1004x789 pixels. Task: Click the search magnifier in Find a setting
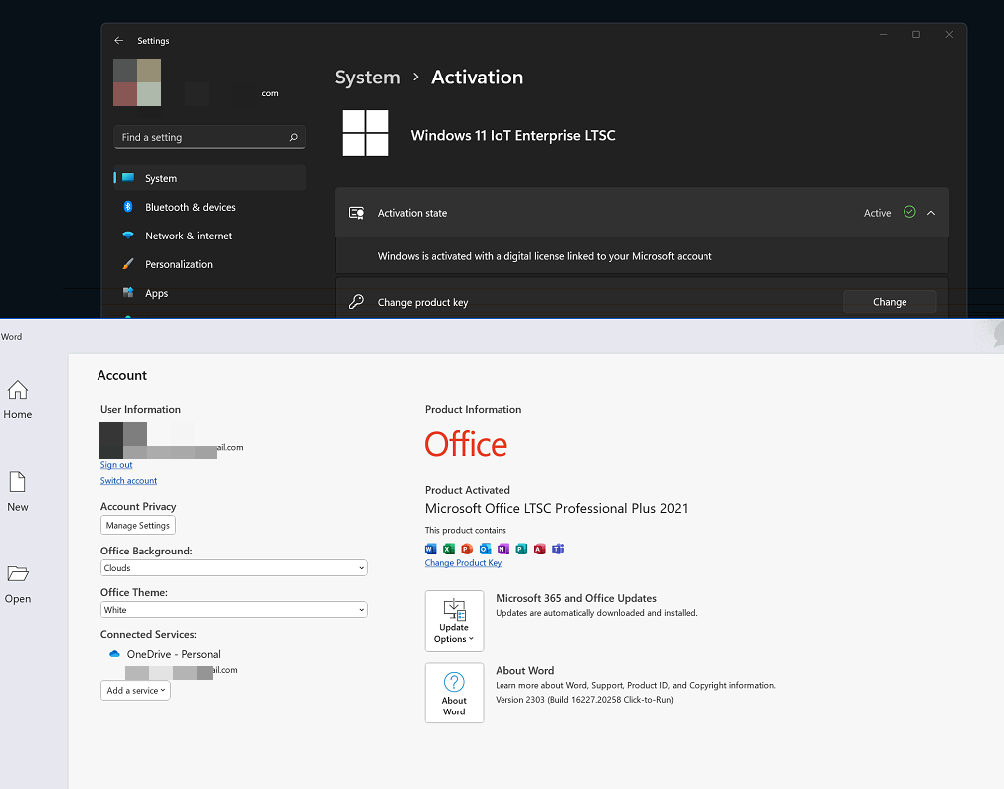coord(293,137)
